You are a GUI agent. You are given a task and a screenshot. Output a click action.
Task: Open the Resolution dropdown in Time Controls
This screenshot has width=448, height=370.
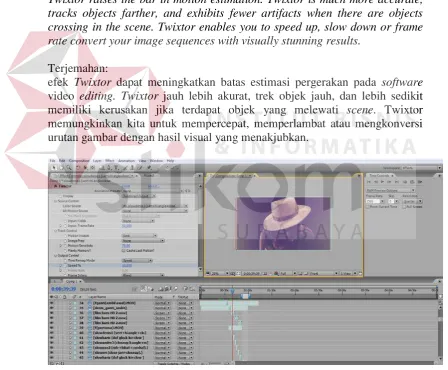tap(413, 201)
